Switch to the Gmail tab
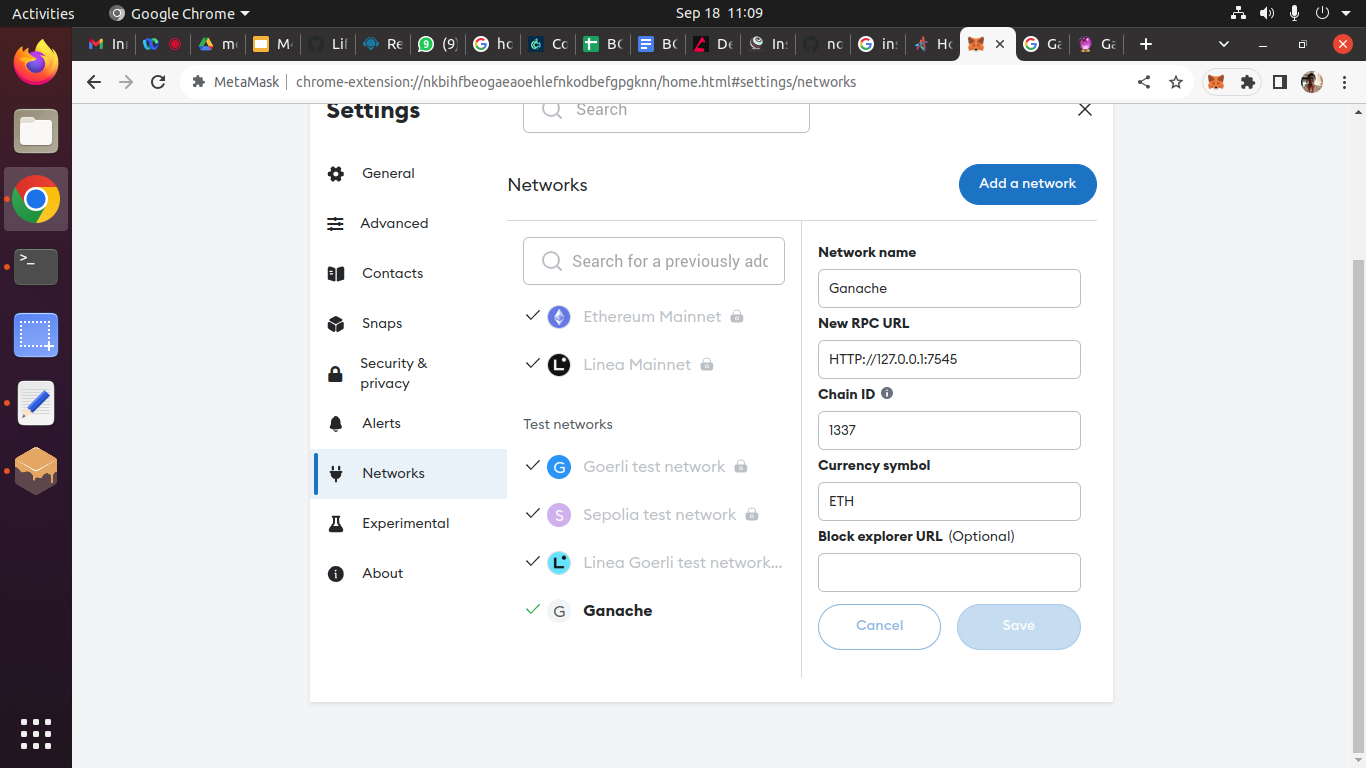Screen dimensions: 1366x768 click(x=108, y=44)
